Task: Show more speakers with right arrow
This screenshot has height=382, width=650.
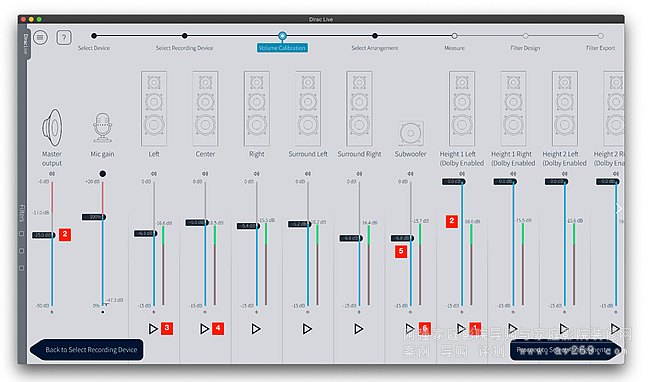Action: 619,208
